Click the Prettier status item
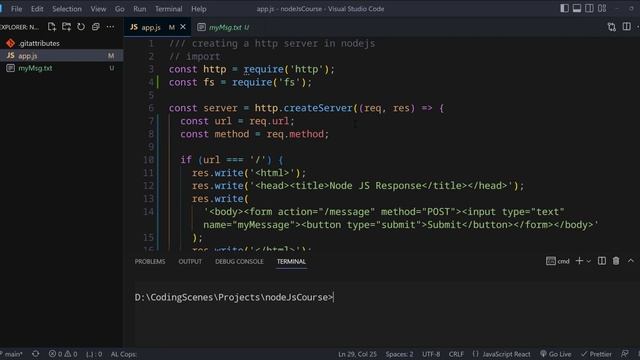 (596, 354)
